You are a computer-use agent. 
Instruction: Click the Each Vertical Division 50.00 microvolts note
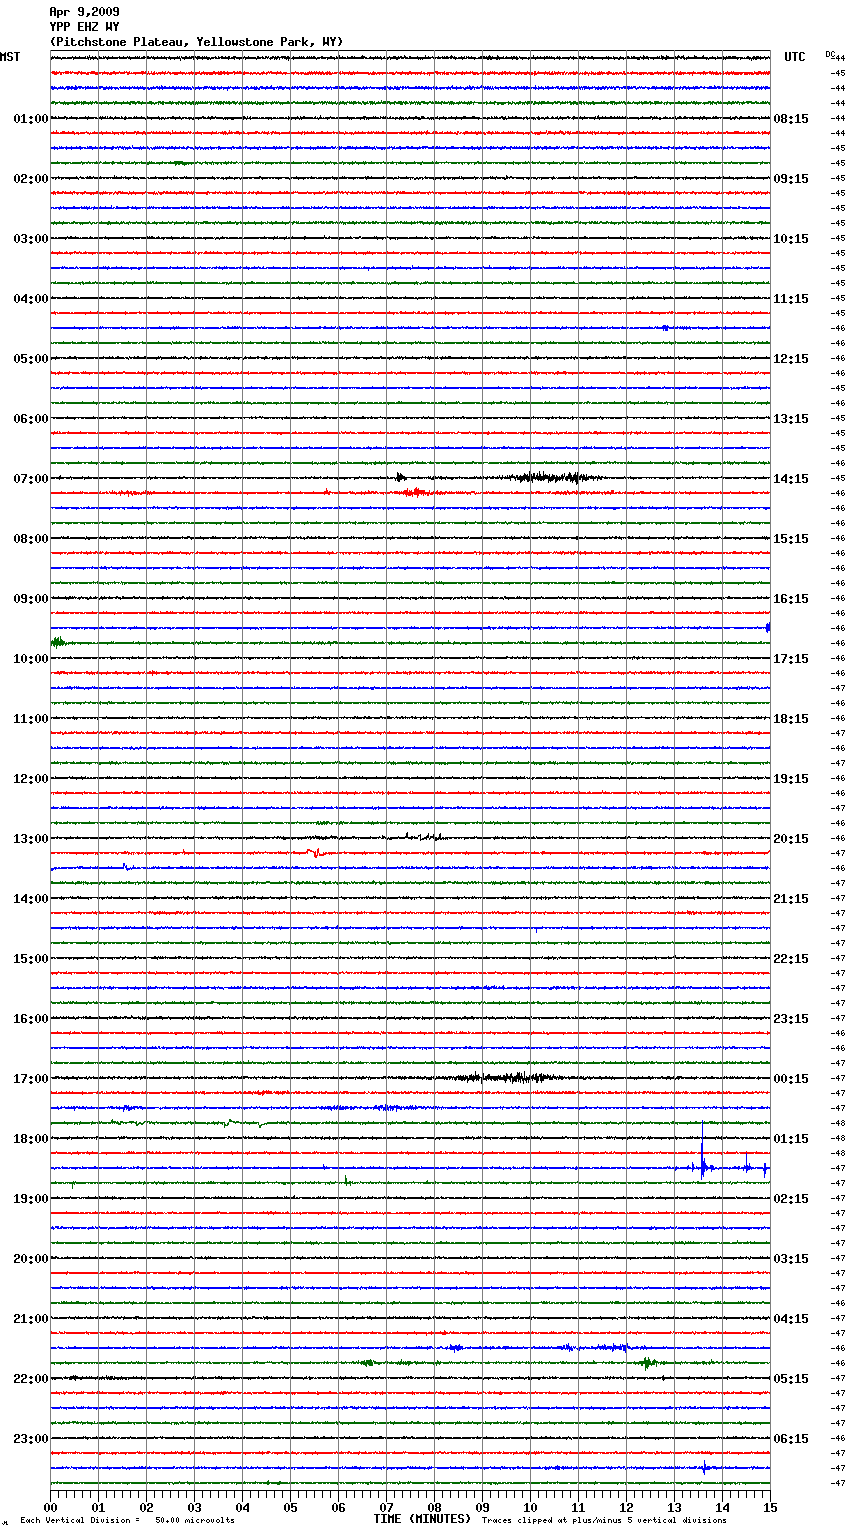[127, 1521]
